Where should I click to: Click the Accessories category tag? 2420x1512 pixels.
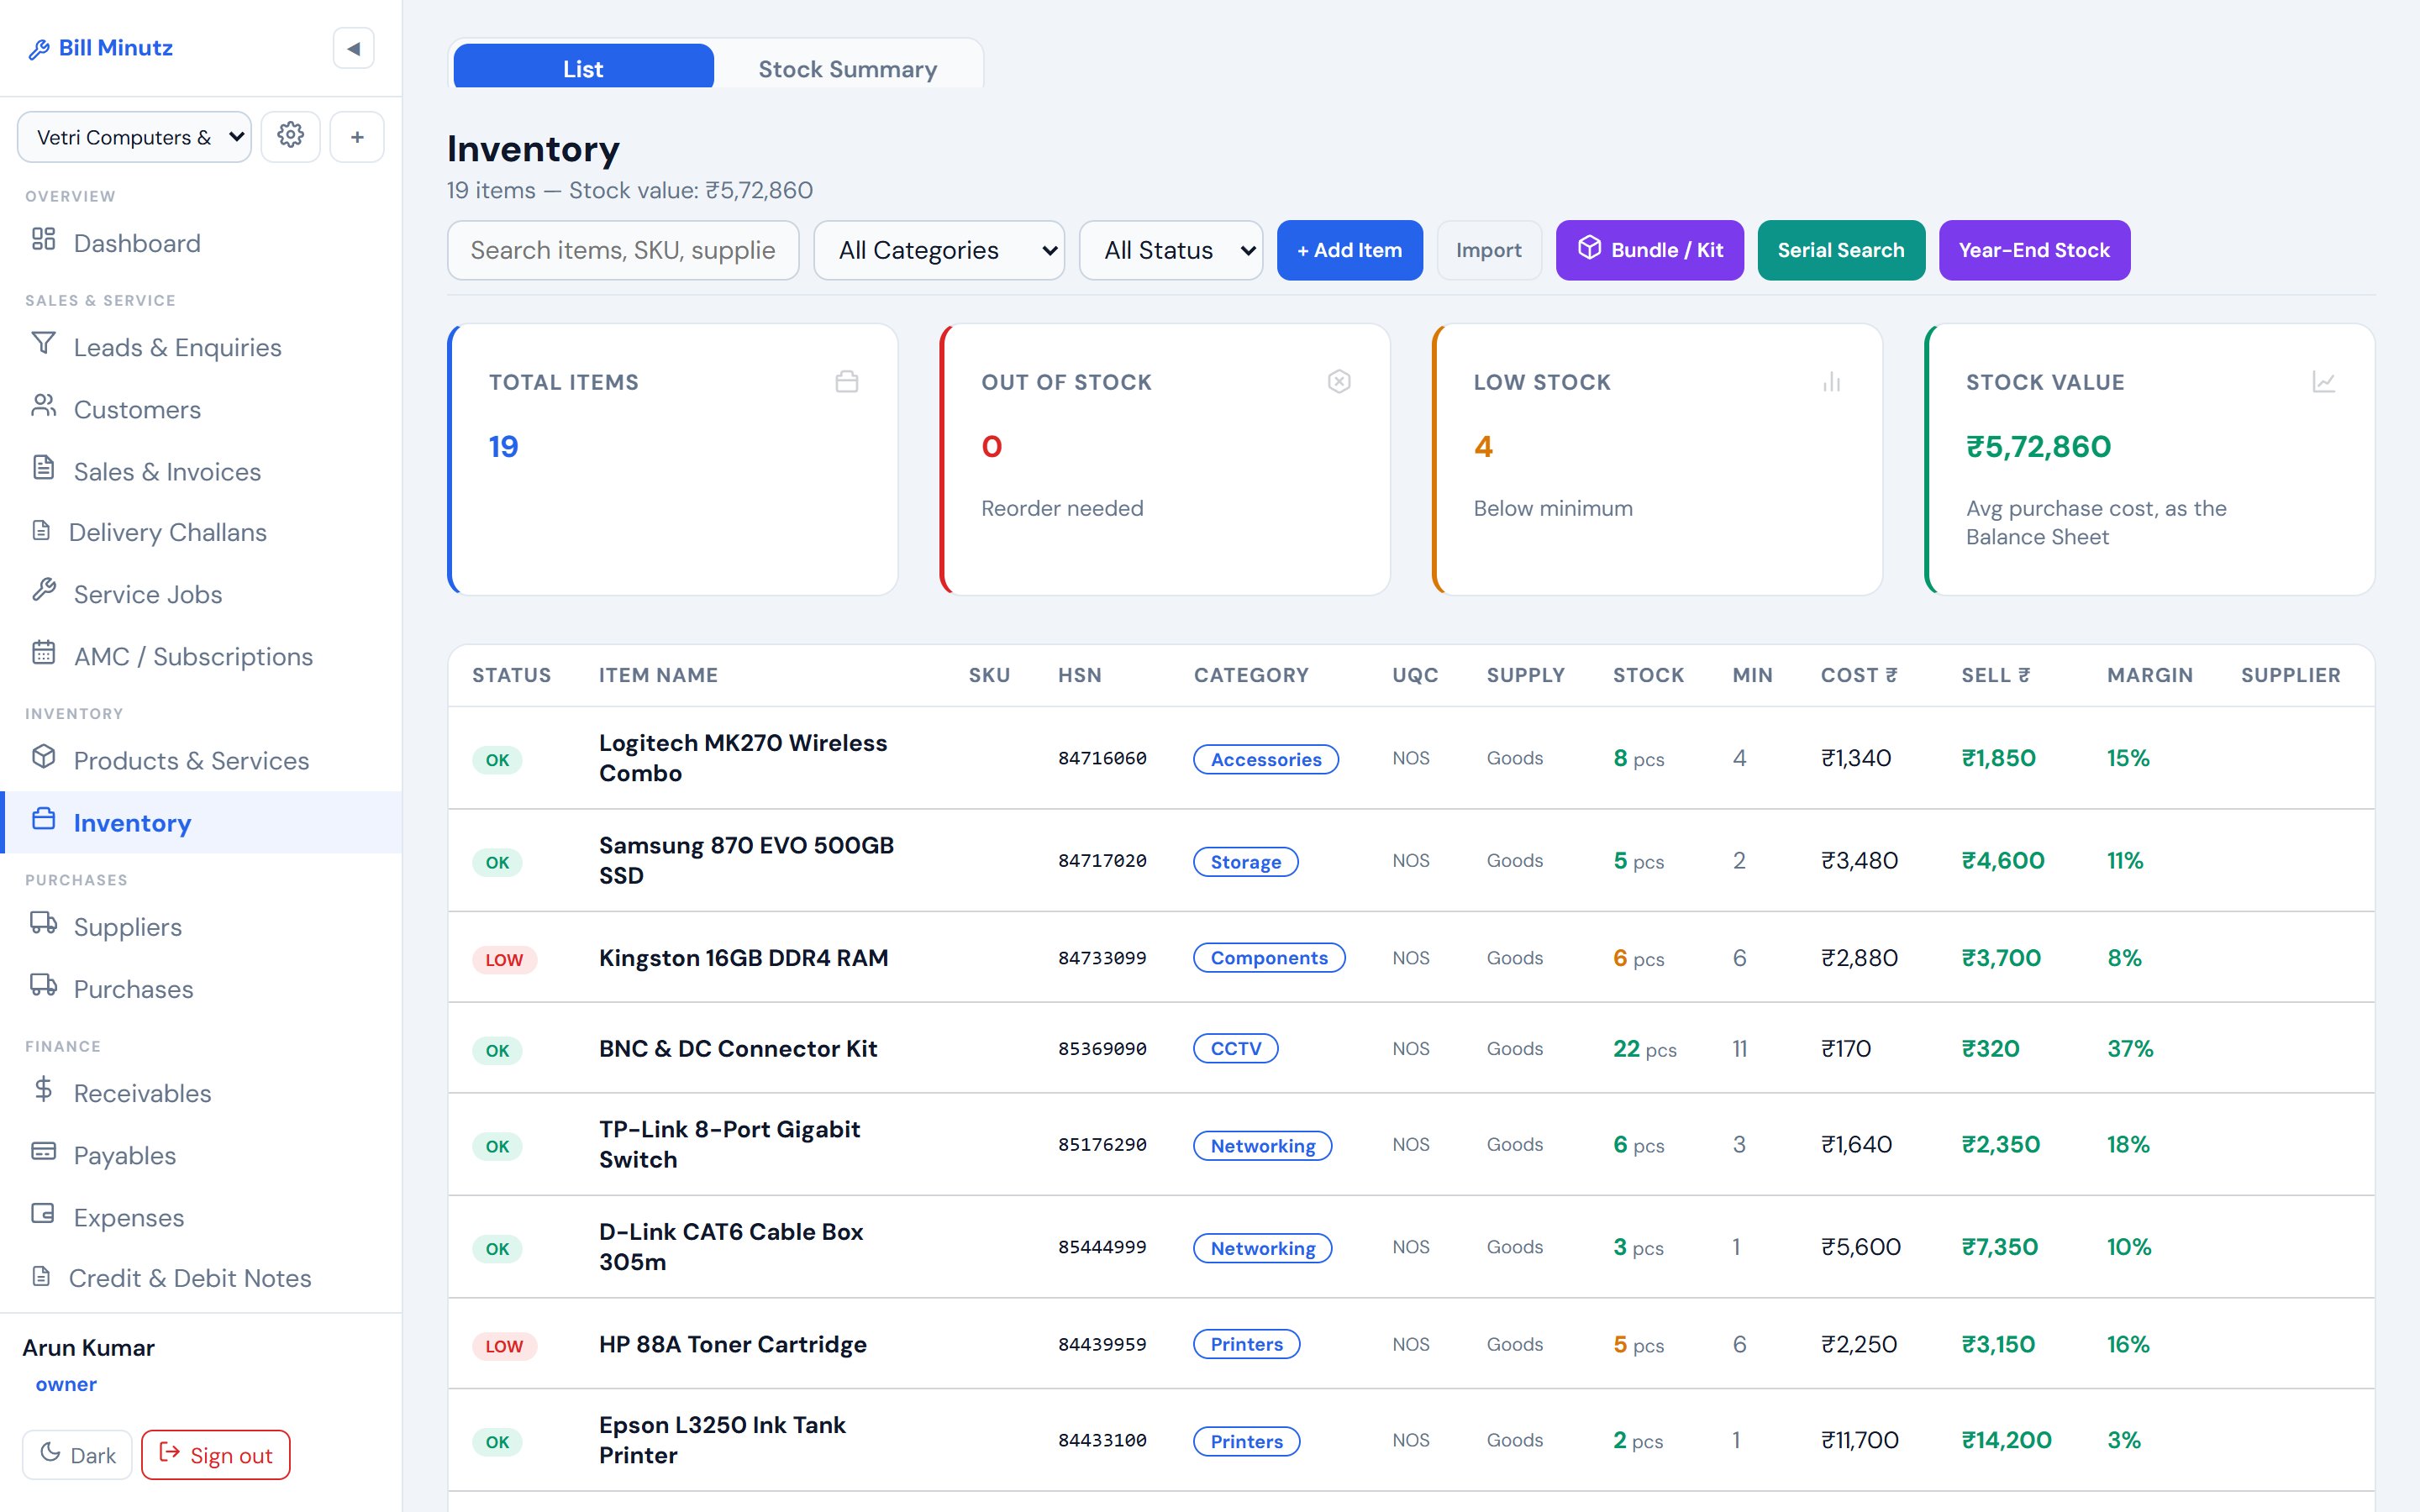[1266, 759]
